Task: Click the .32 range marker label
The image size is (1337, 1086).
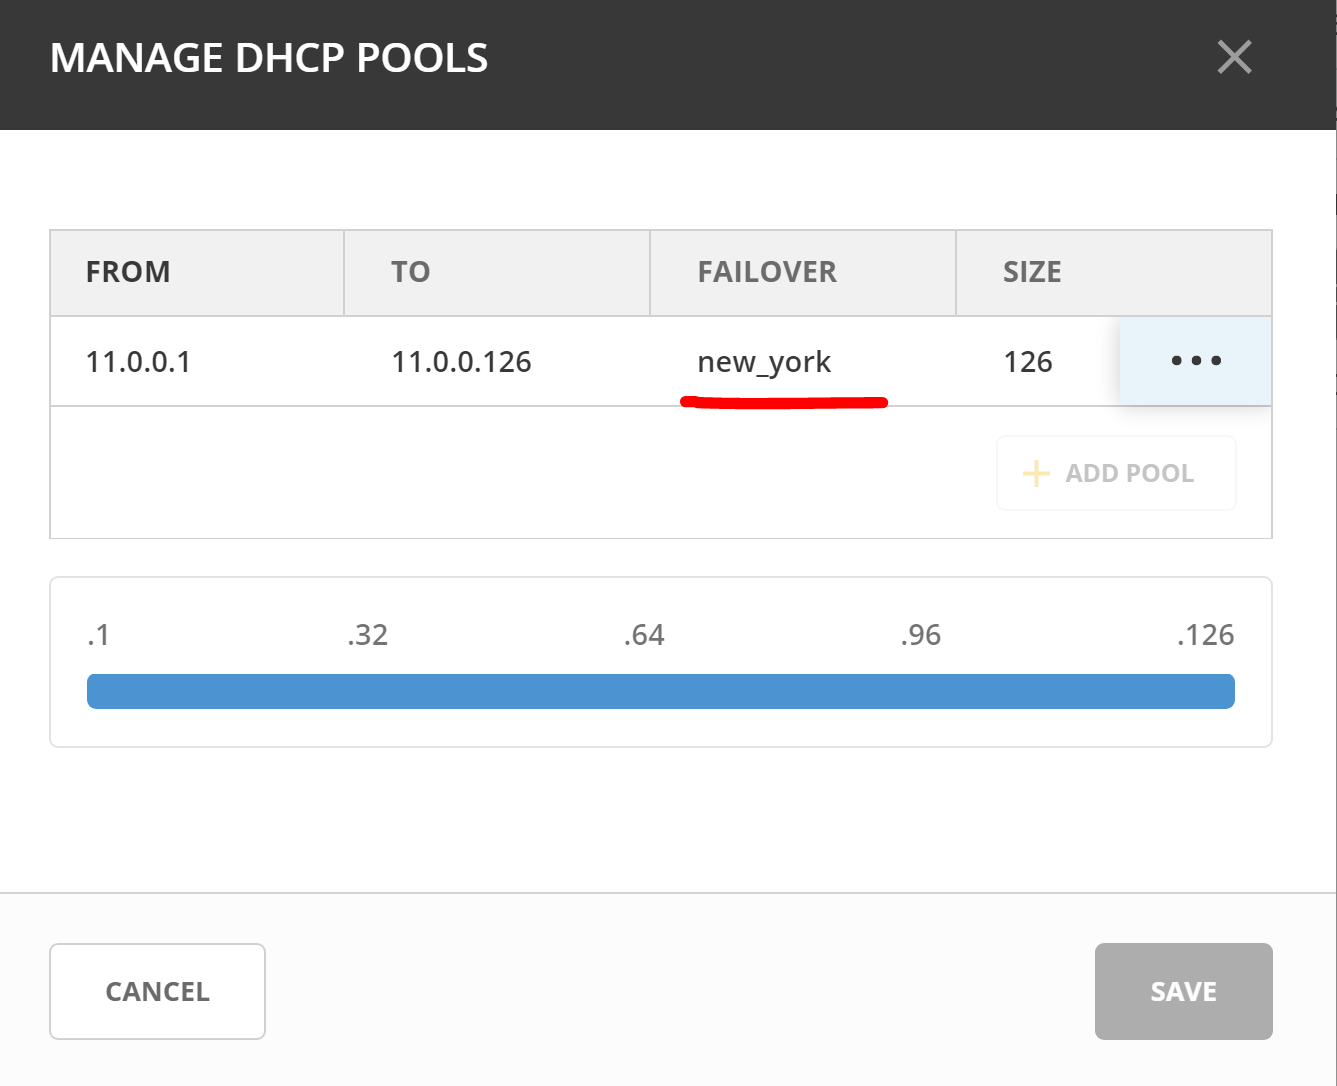Action: click(x=368, y=635)
